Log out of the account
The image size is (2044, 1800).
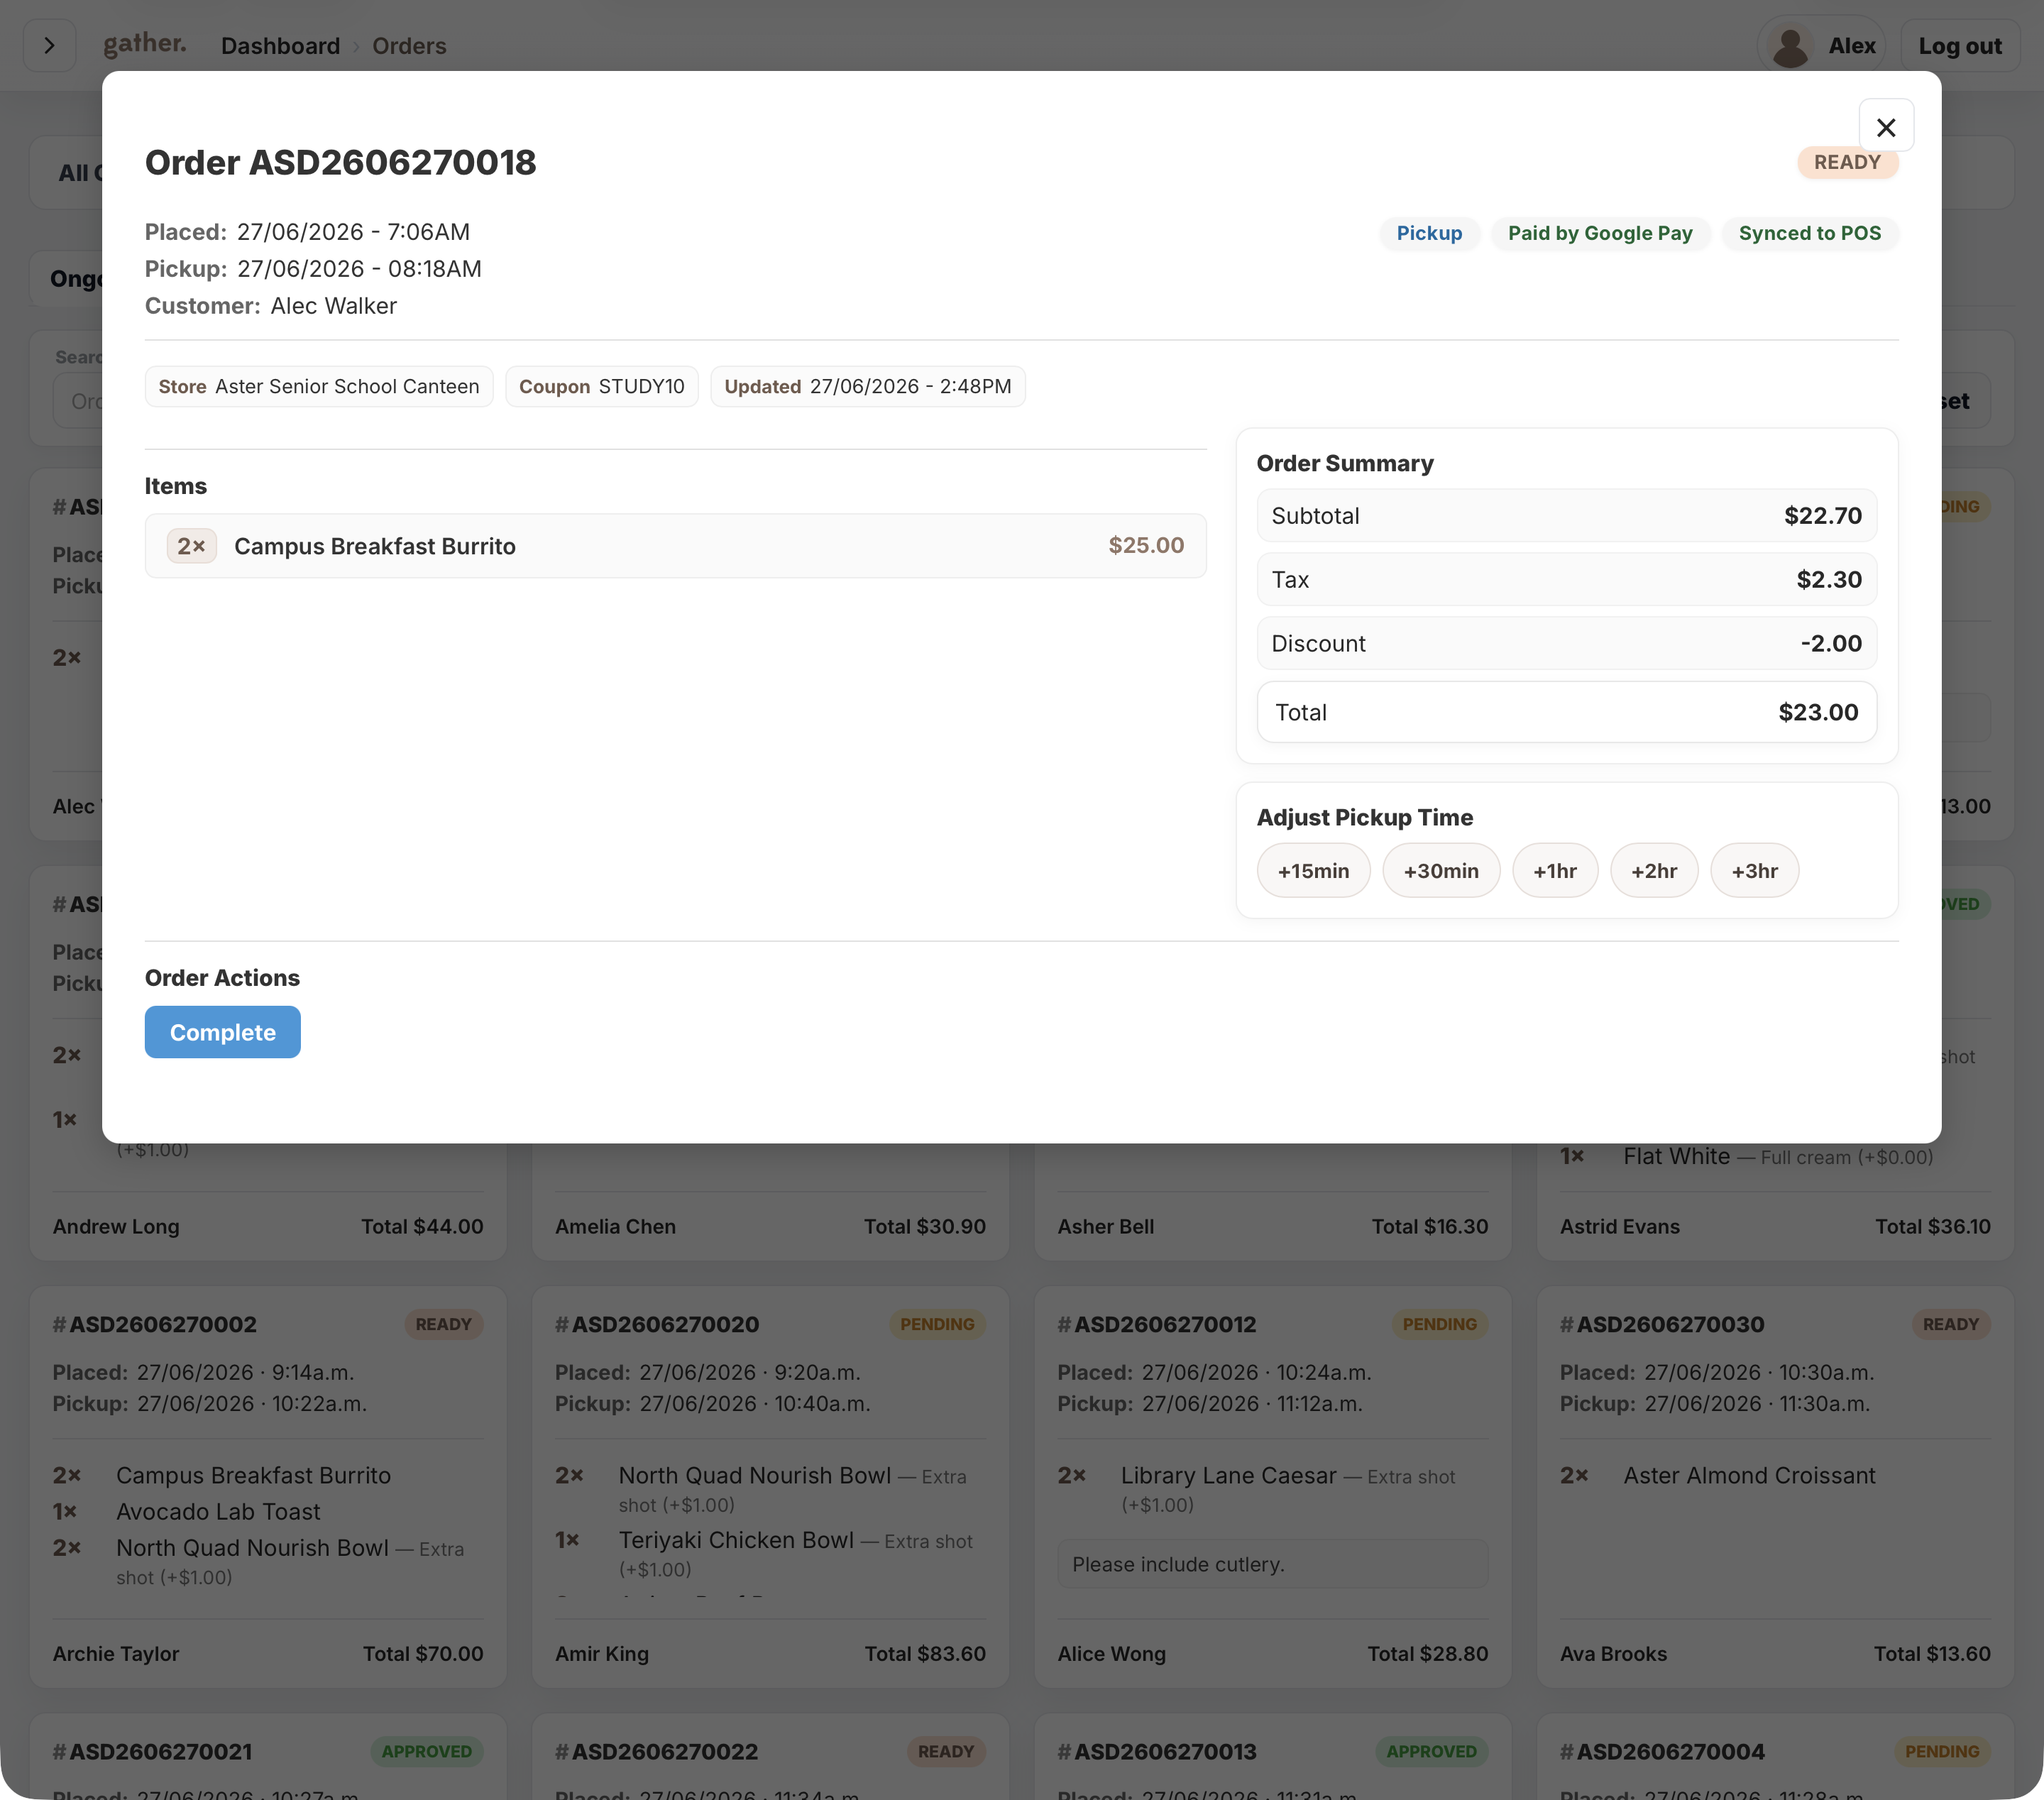click(x=1959, y=46)
